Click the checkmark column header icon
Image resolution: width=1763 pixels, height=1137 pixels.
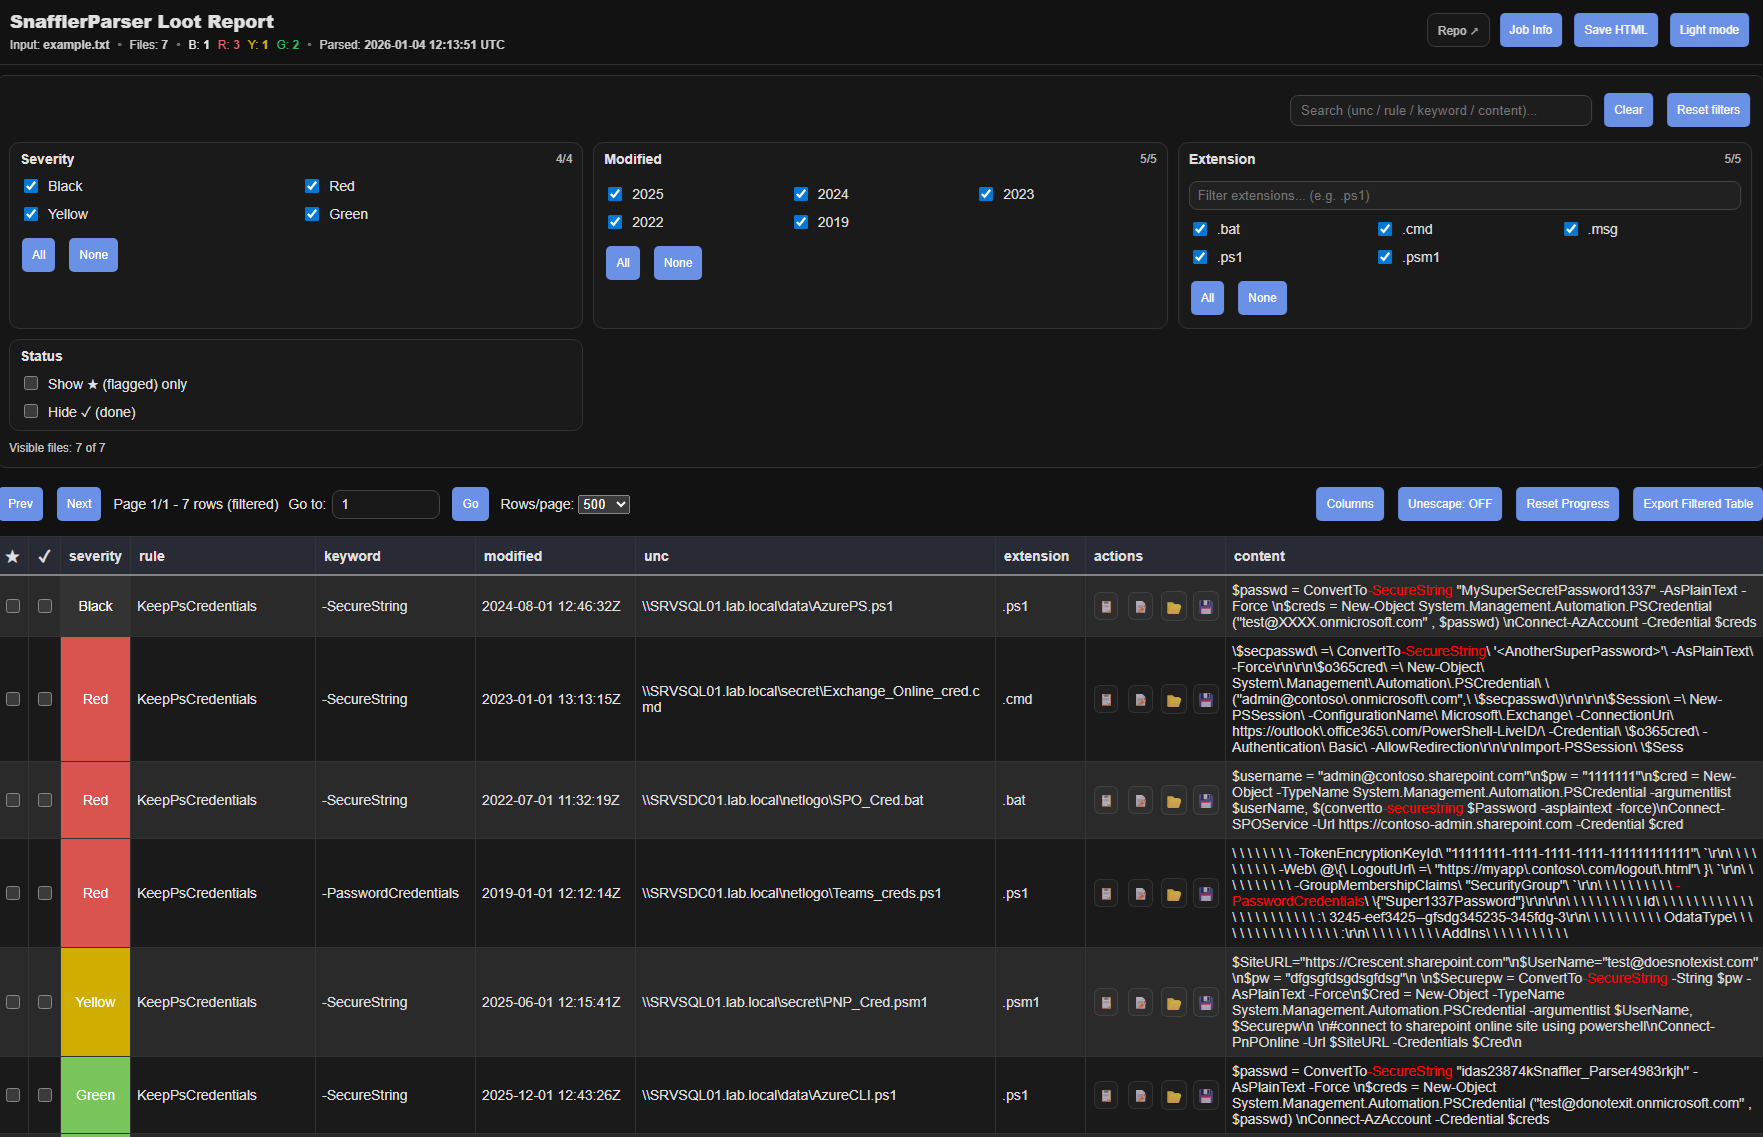click(x=44, y=557)
